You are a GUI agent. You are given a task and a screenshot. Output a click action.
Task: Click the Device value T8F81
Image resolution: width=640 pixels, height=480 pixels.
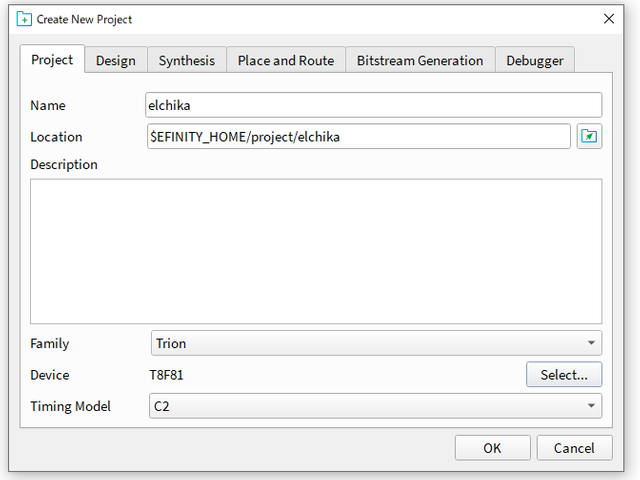(167, 375)
